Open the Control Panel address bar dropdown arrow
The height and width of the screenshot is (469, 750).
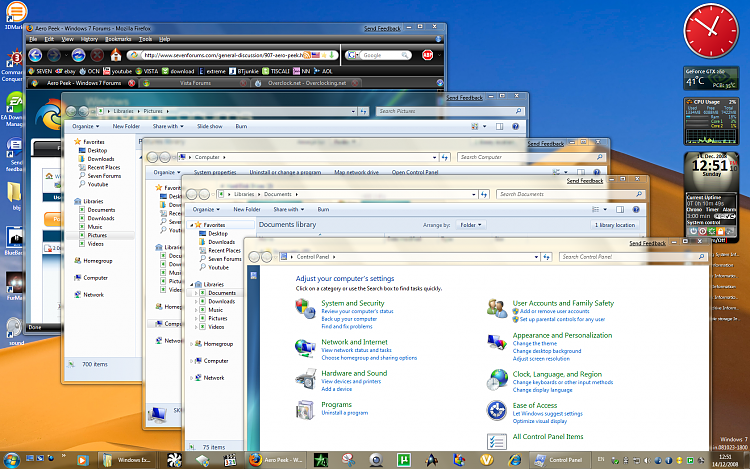pyautogui.click(x=536, y=257)
